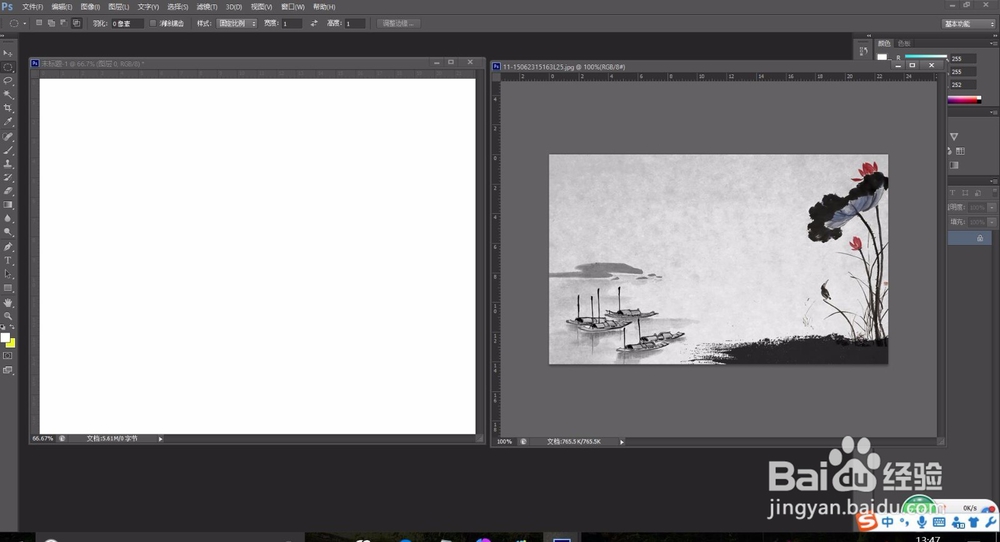The width and height of the screenshot is (1000, 542).
Task: Open the fill (填充) dropdown in Layers panel
Action: (991, 222)
